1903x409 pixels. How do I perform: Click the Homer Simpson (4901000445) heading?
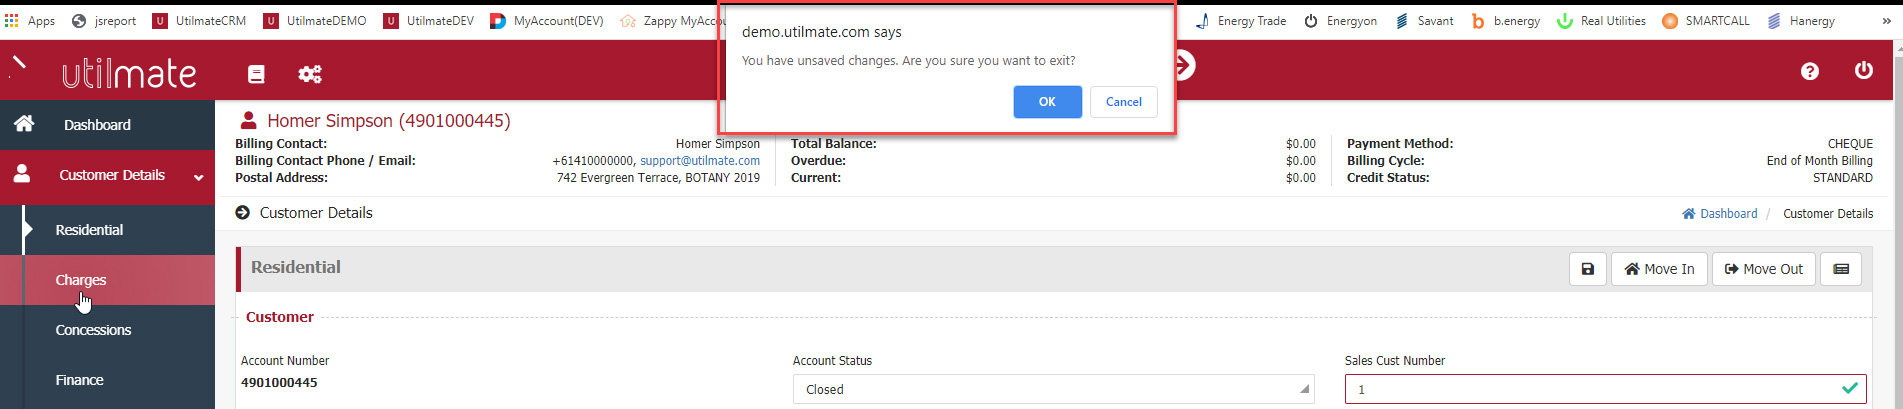389,121
